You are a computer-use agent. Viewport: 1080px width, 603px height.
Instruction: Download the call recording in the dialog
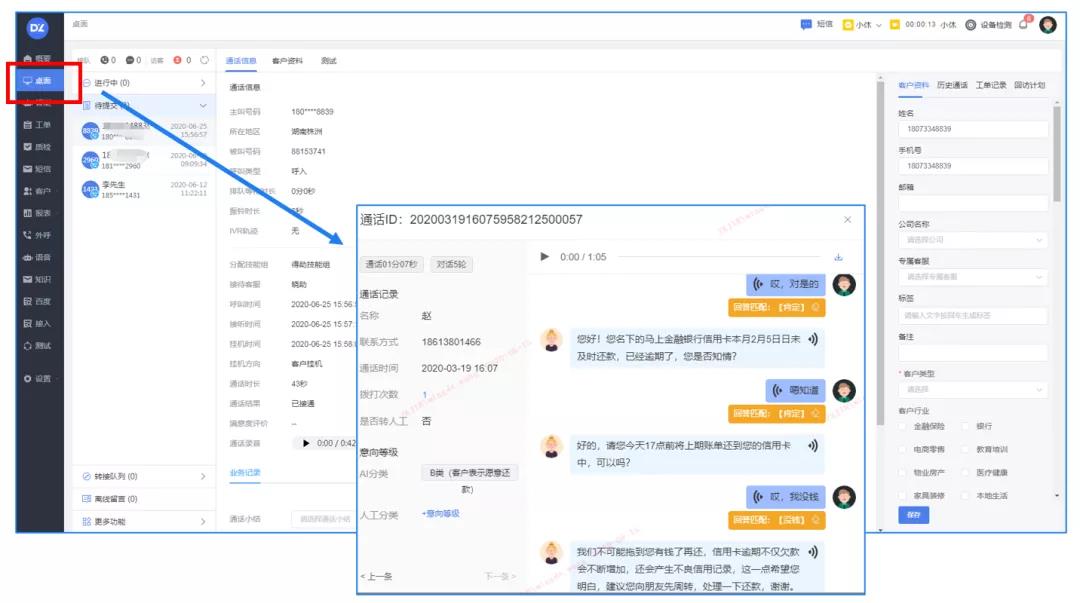pos(838,257)
